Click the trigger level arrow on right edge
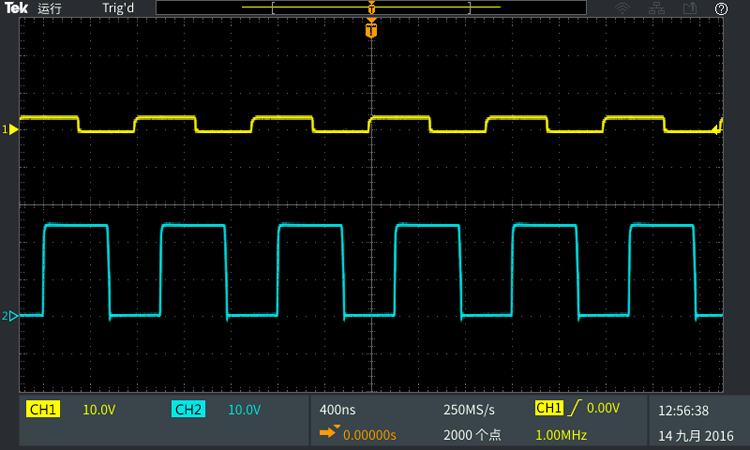 [x=717, y=129]
